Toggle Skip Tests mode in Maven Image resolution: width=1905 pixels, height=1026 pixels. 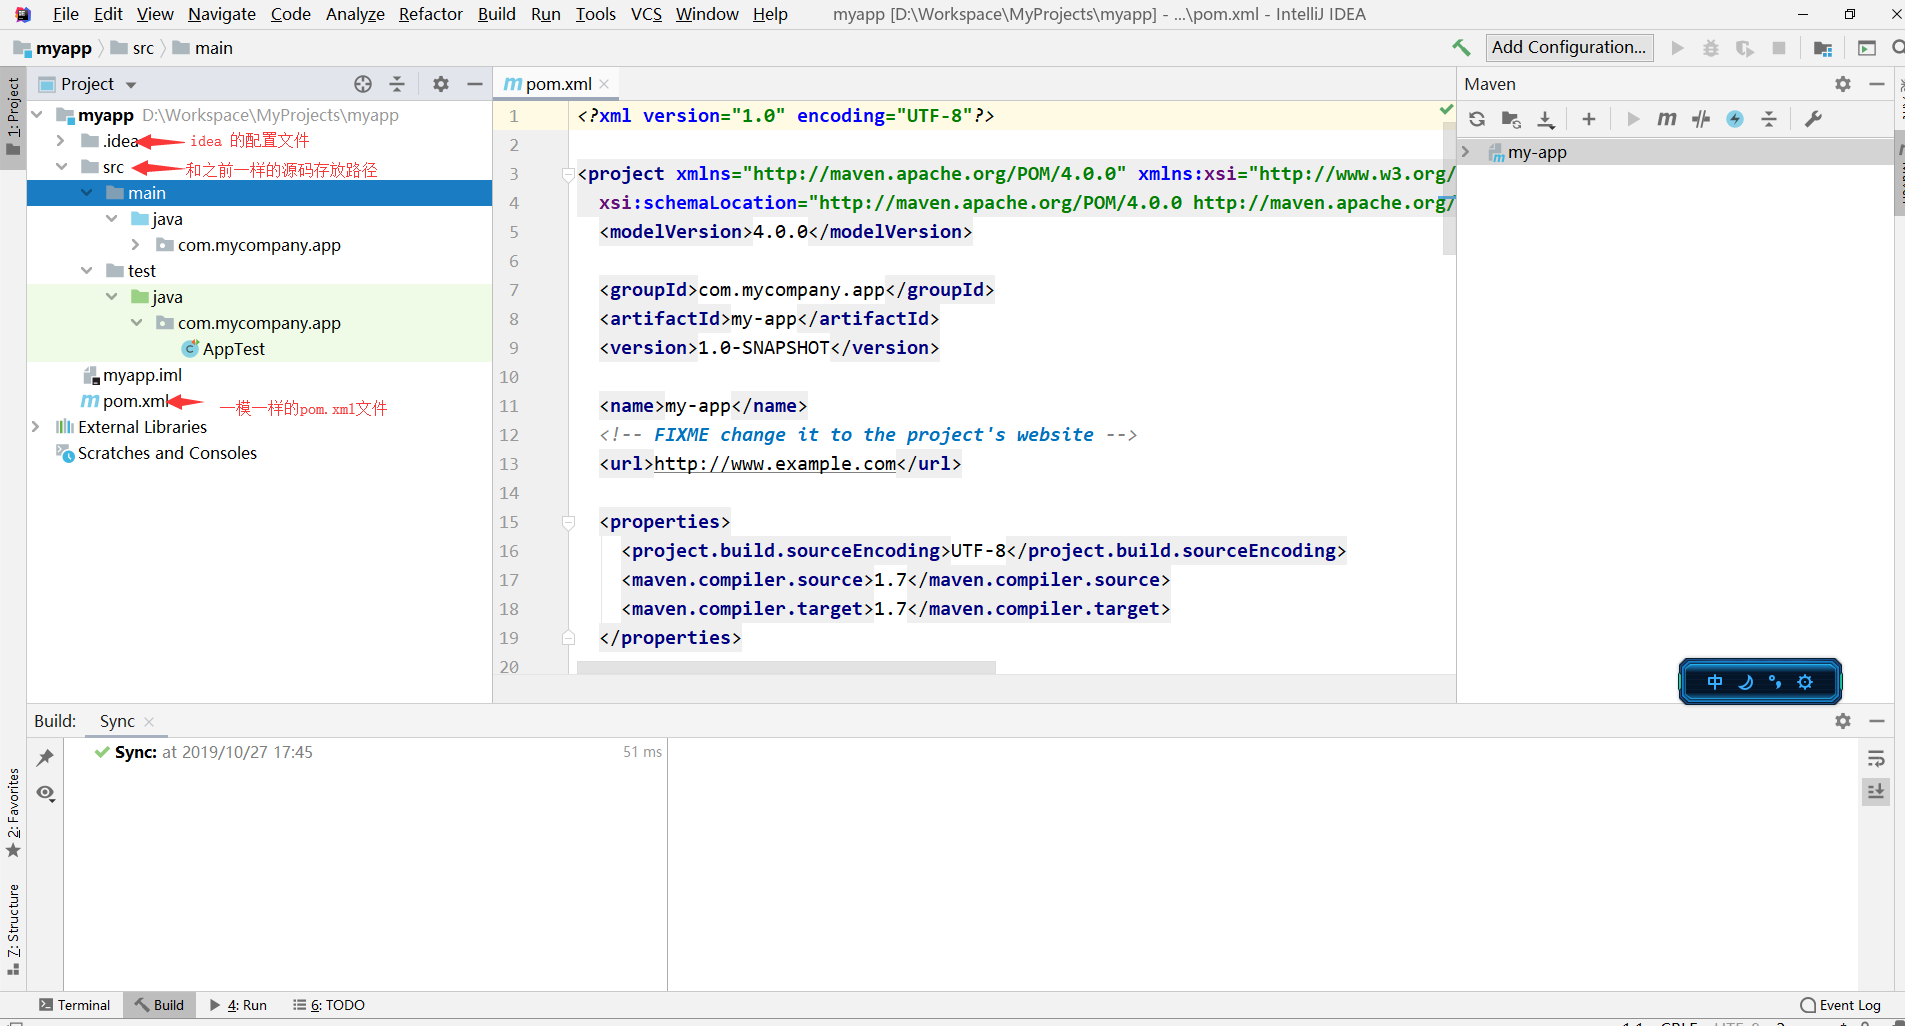click(x=1735, y=120)
